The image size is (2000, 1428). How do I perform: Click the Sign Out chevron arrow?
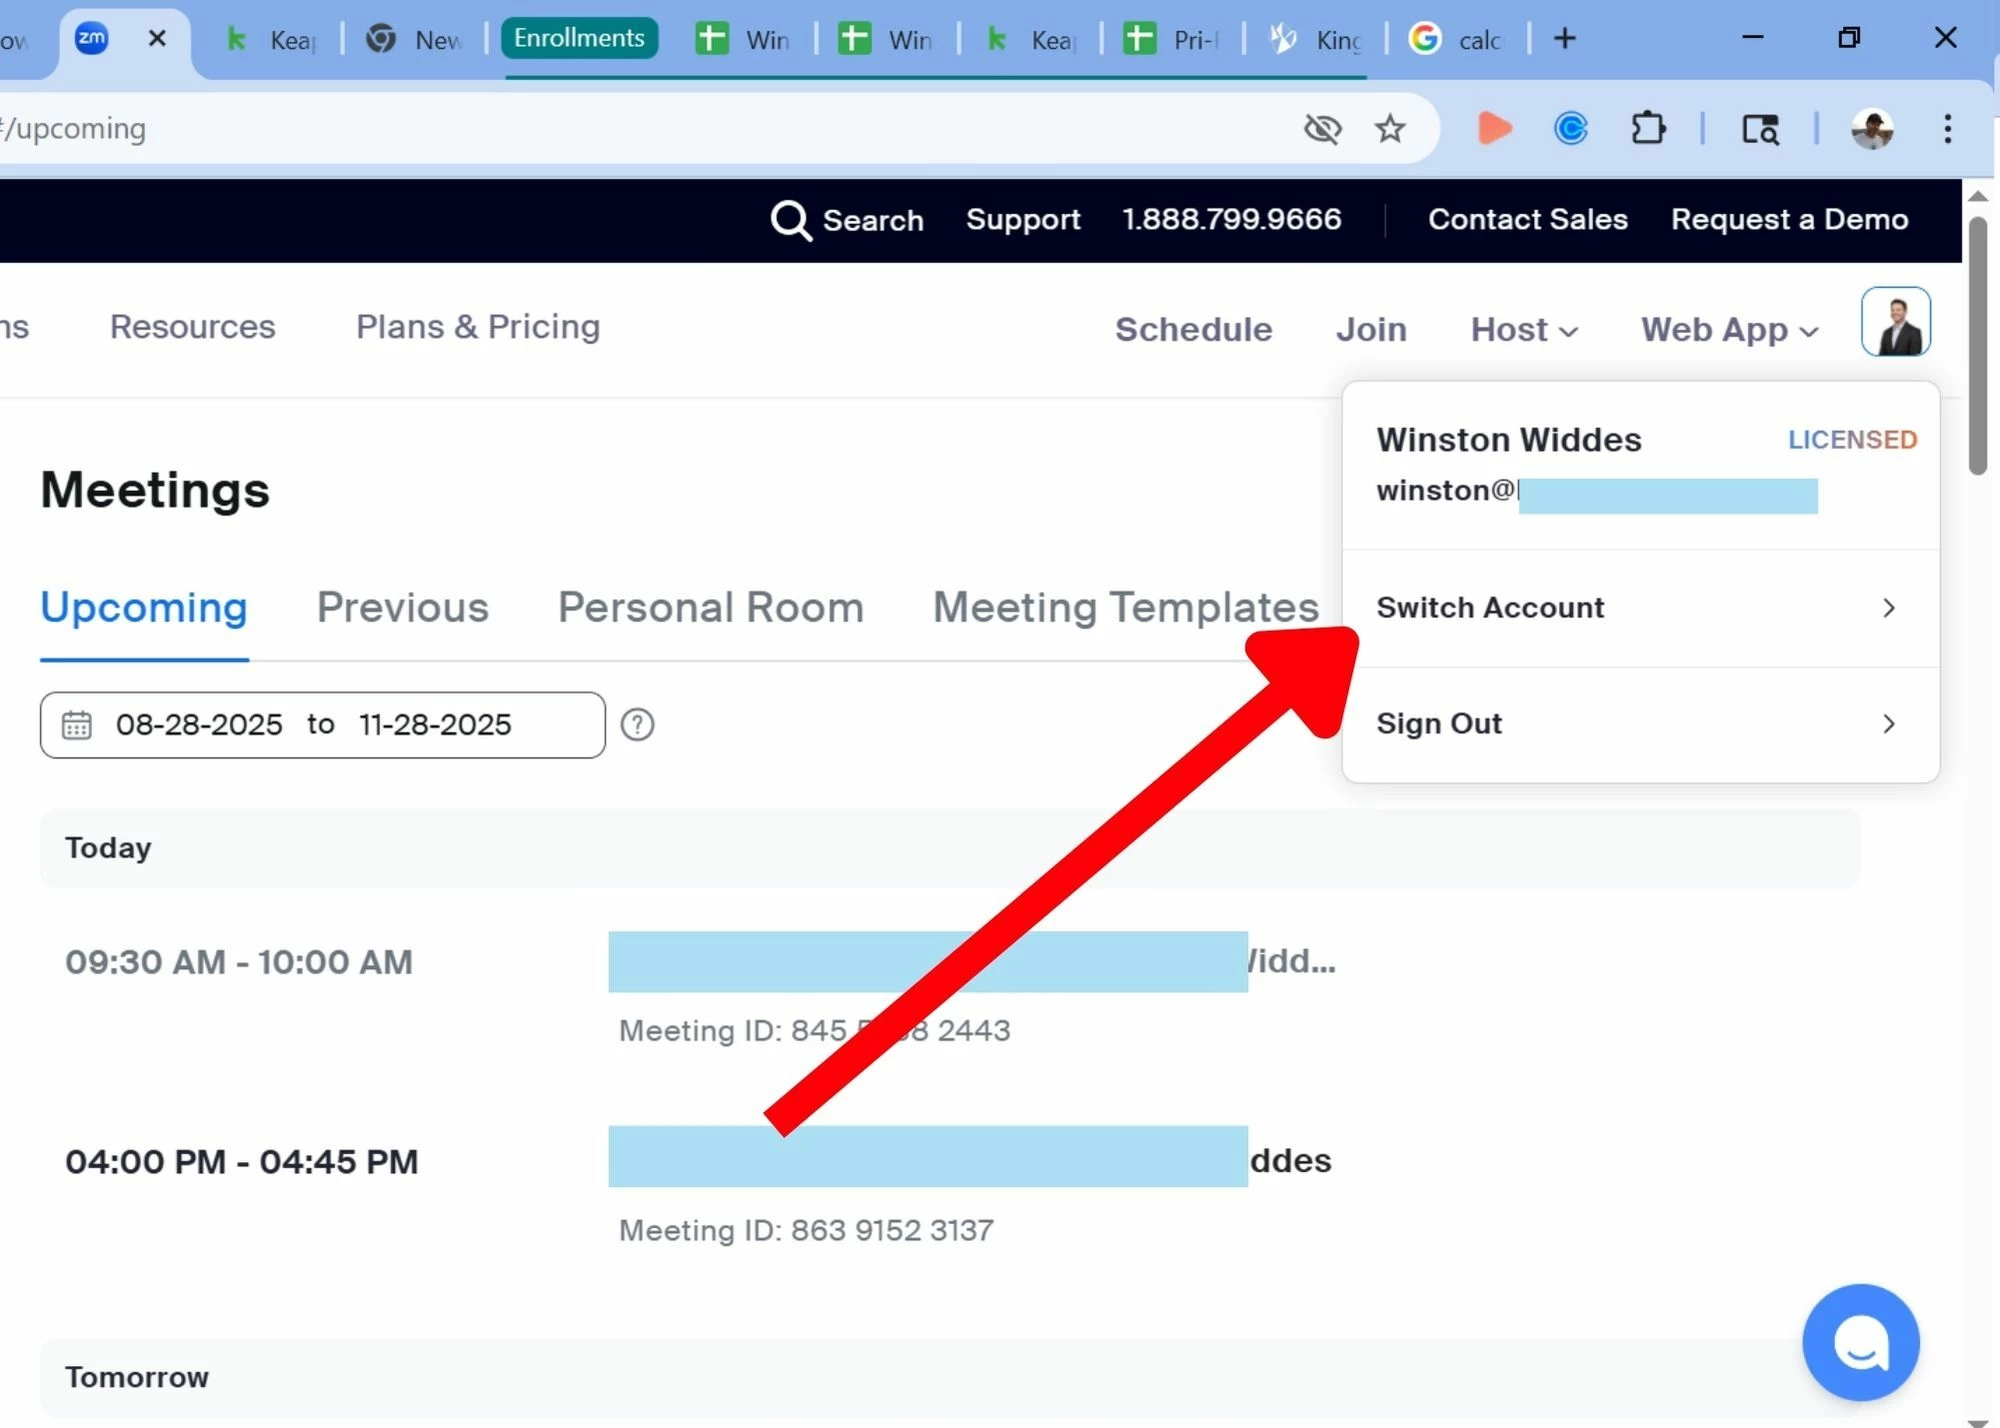pyautogui.click(x=1888, y=723)
